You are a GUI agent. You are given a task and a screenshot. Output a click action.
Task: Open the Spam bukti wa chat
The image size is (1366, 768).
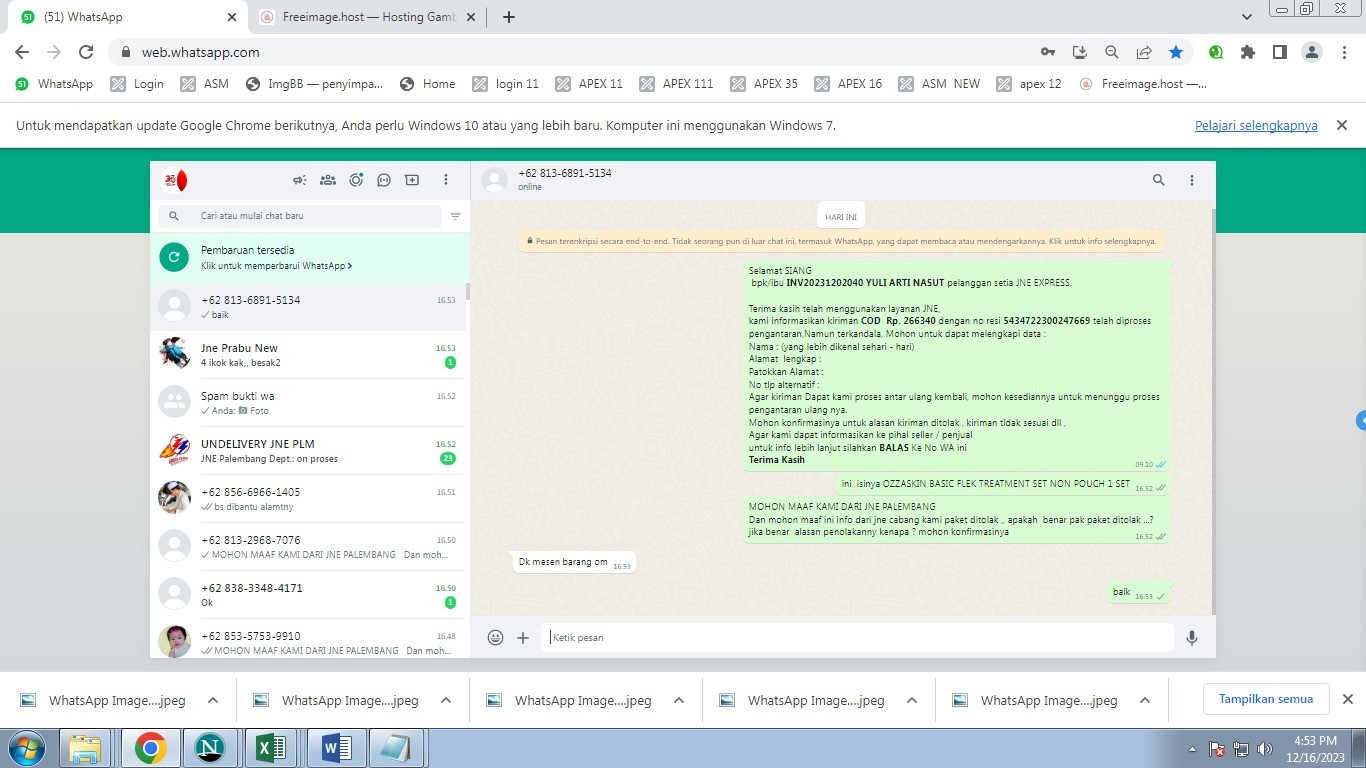coord(308,403)
